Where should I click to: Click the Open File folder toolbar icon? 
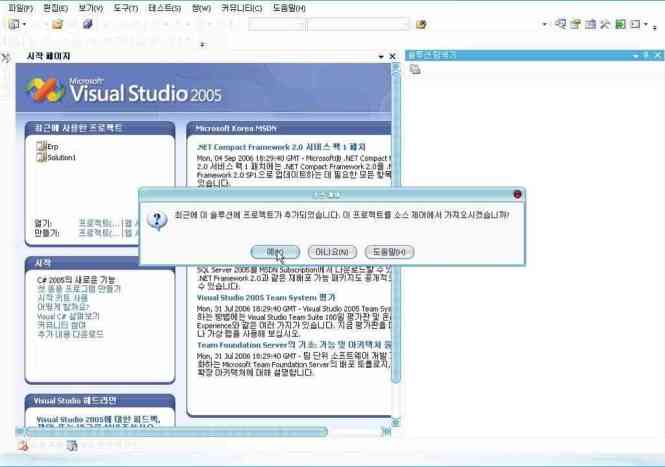pyautogui.click(x=57, y=24)
